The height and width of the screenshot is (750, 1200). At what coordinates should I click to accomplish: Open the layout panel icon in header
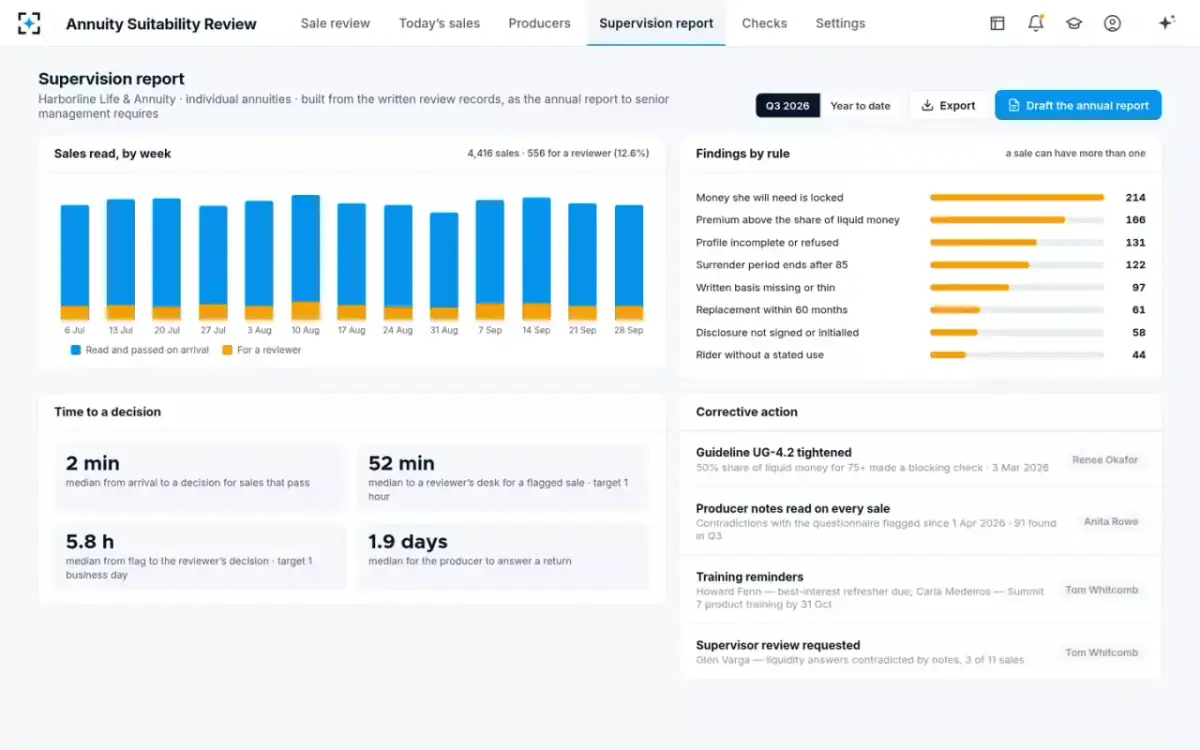pyautogui.click(x=997, y=23)
